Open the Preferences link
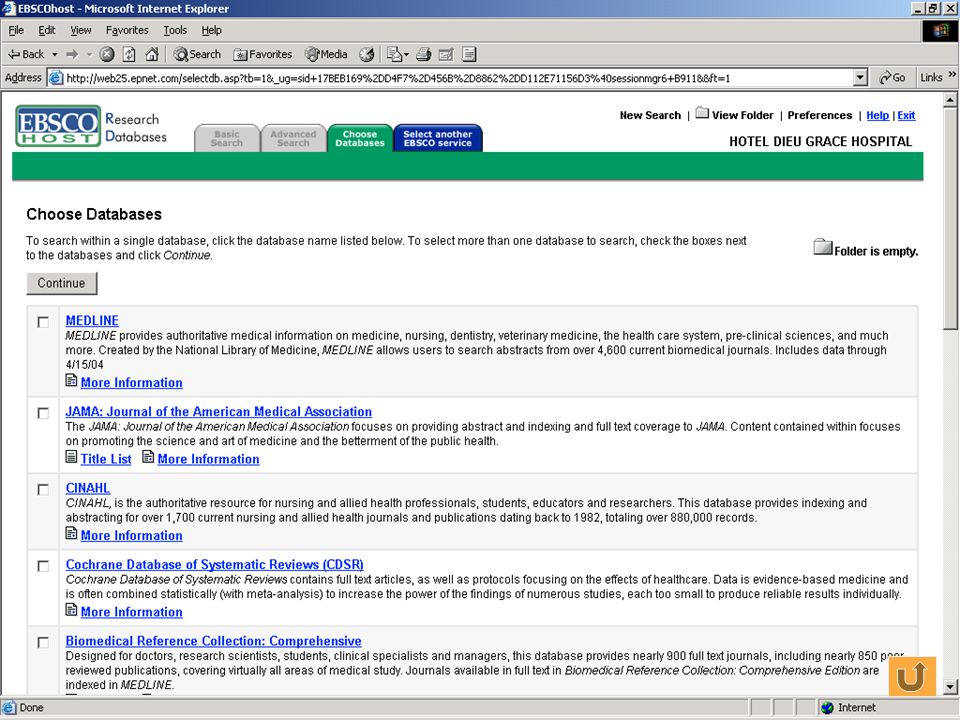Viewport: 960px width, 720px height. pos(819,115)
